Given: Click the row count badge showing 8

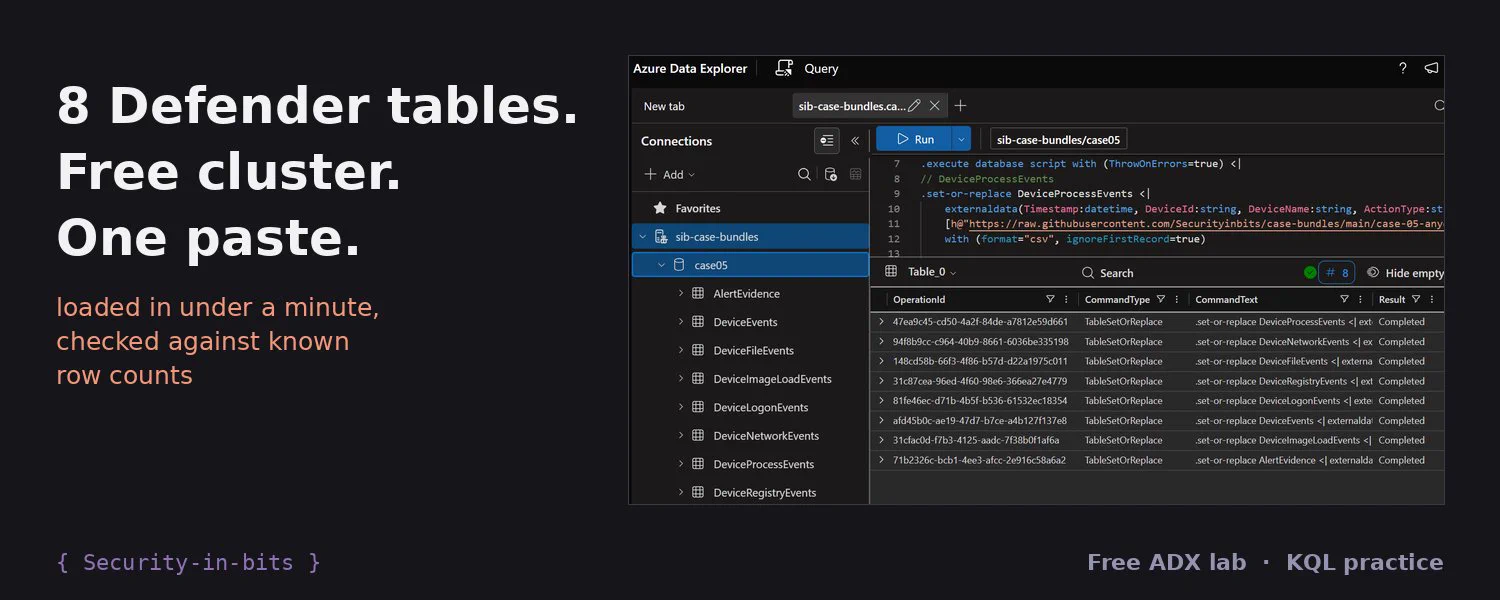Looking at the screenshot, I should [x=1337, y=272].
